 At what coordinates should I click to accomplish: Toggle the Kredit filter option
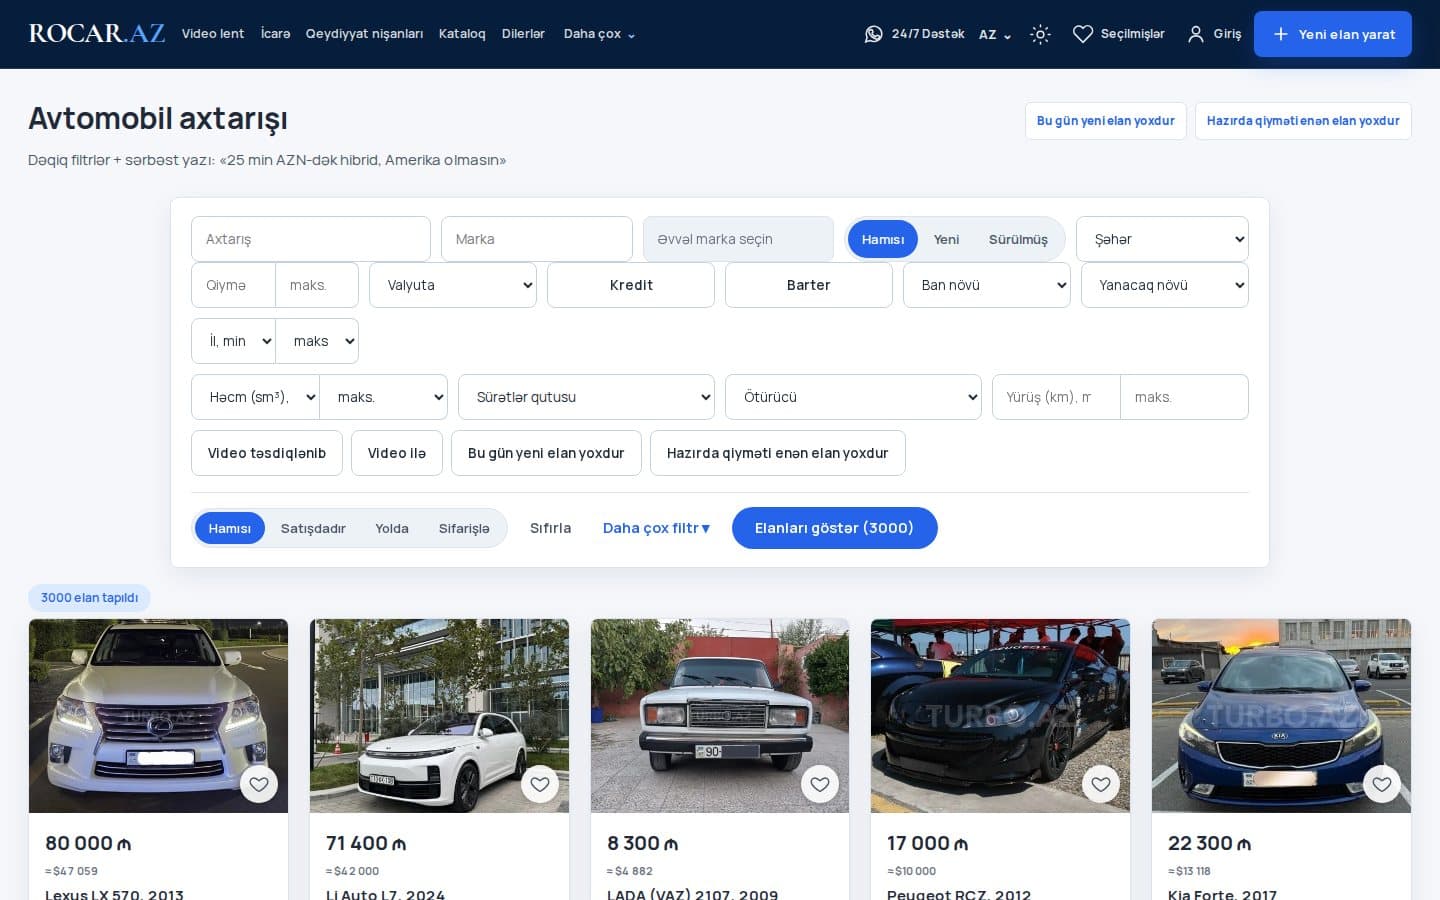(x=631, y=285)
